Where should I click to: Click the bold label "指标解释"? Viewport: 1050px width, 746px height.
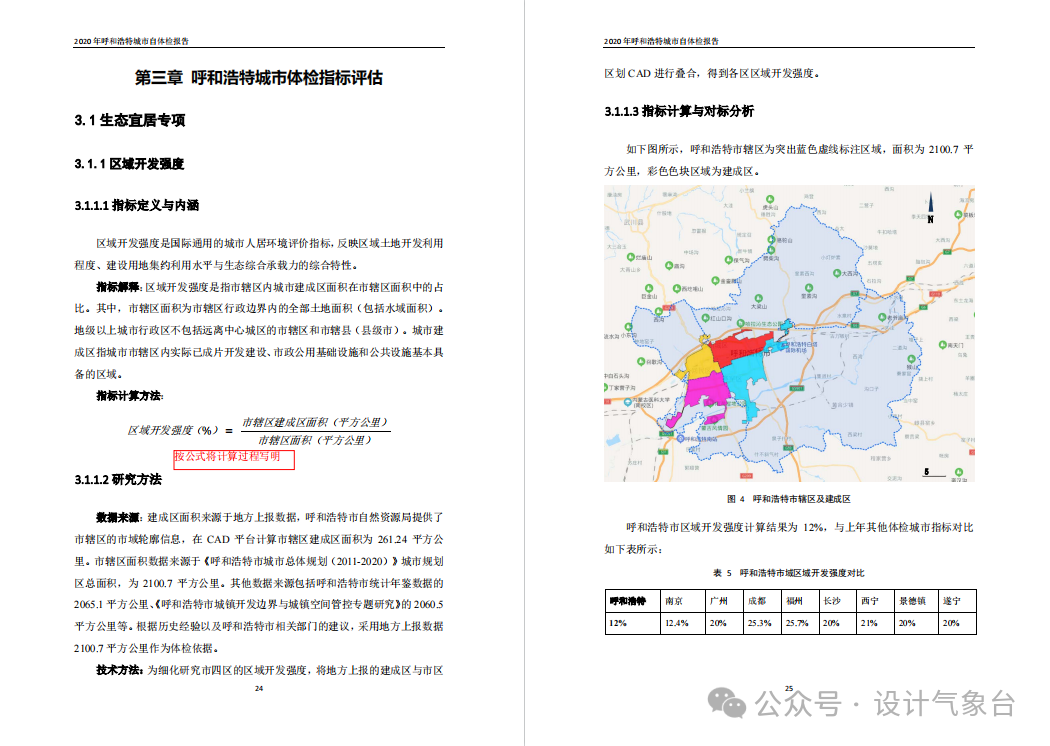pyautogui.click(x=118, y=287)
